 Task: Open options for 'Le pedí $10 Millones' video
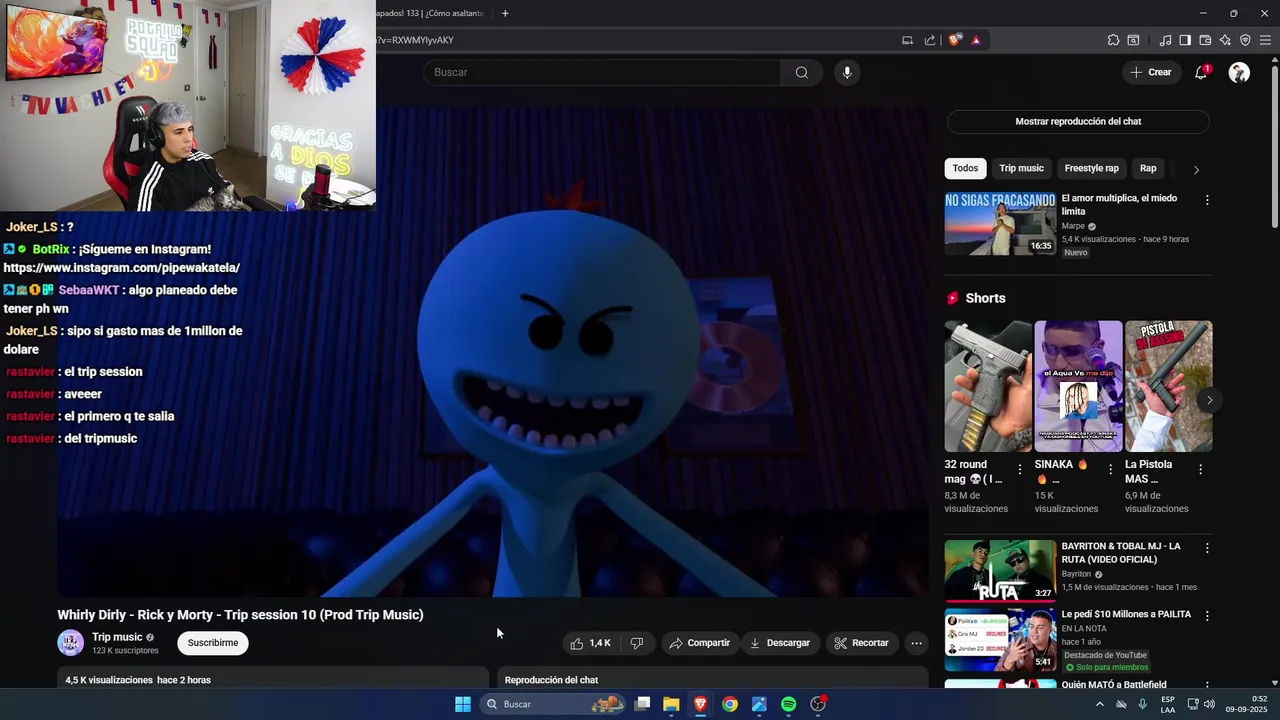click(x=1207, y=616)
